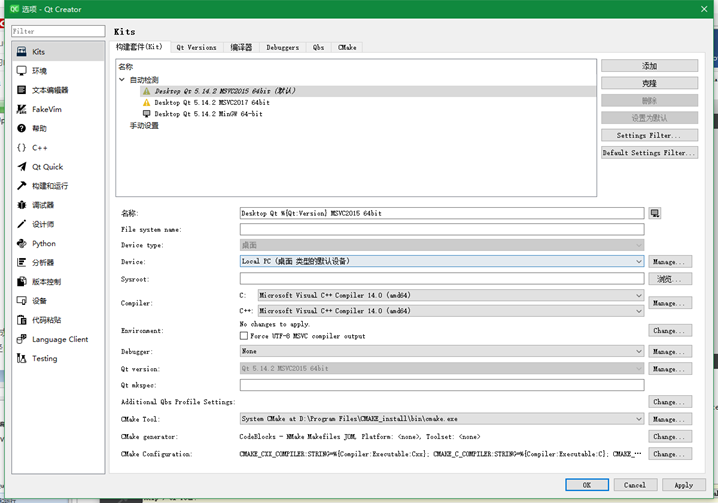Open the CMake Tool dropdown
The width and height of the screenshot is (718, 503).
point(442,419)
